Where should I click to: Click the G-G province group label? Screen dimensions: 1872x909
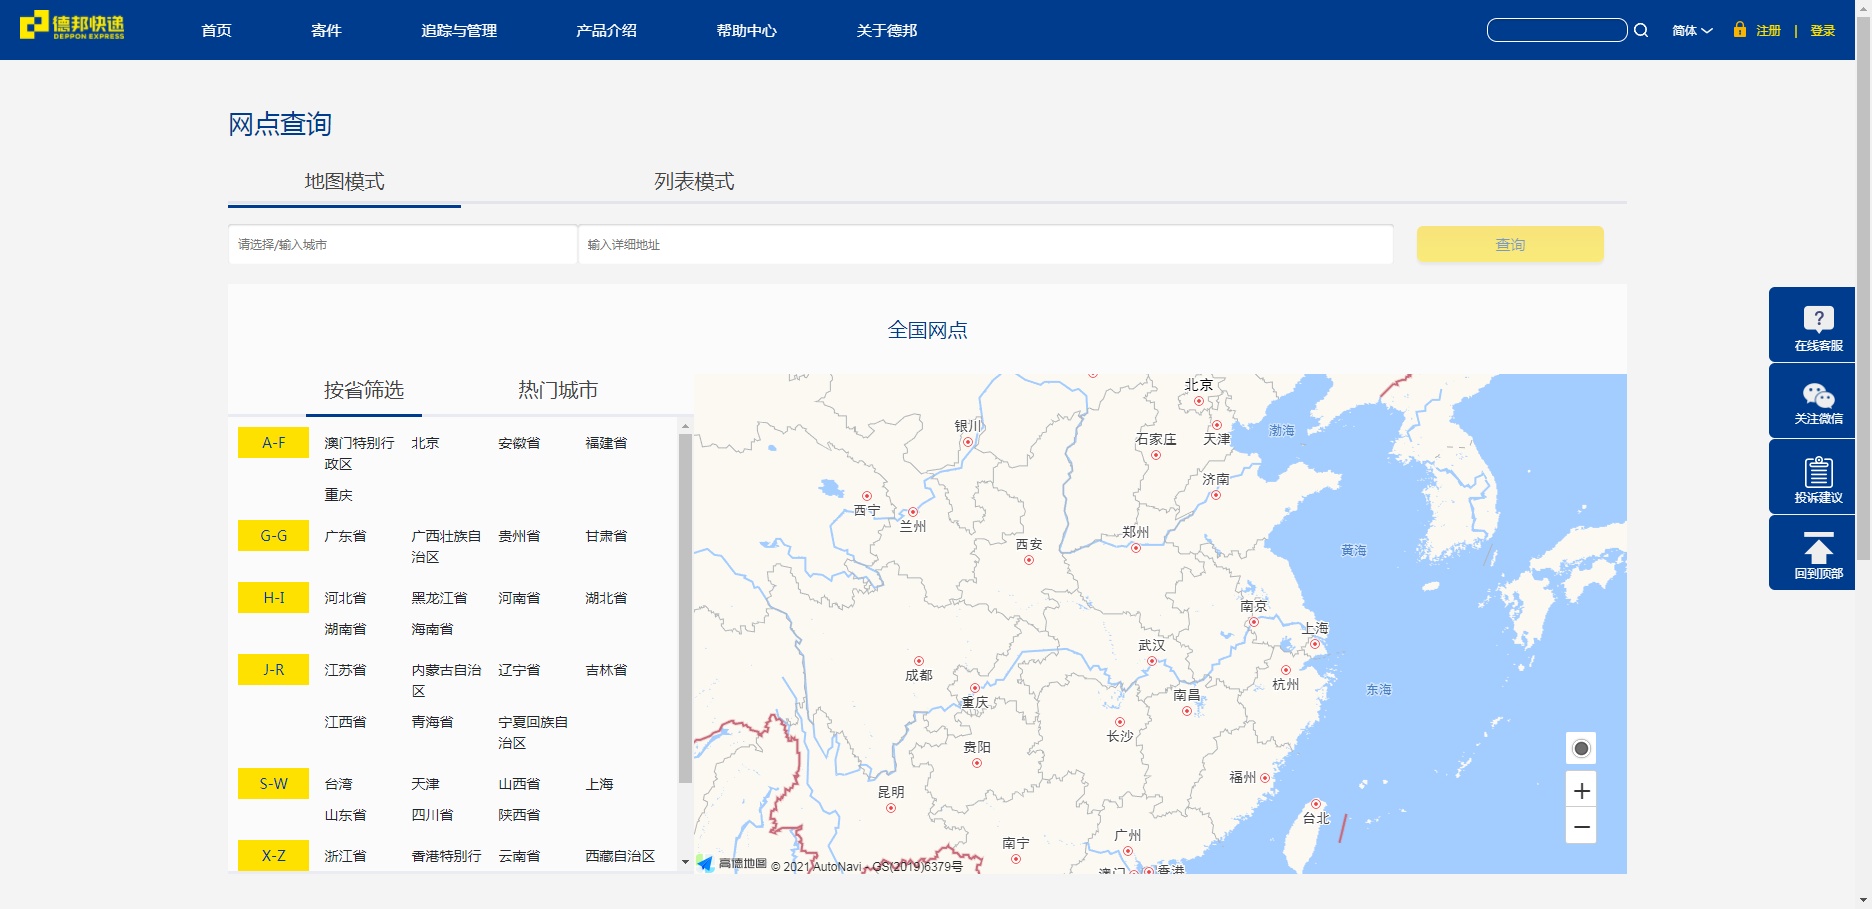pos(273,535)
